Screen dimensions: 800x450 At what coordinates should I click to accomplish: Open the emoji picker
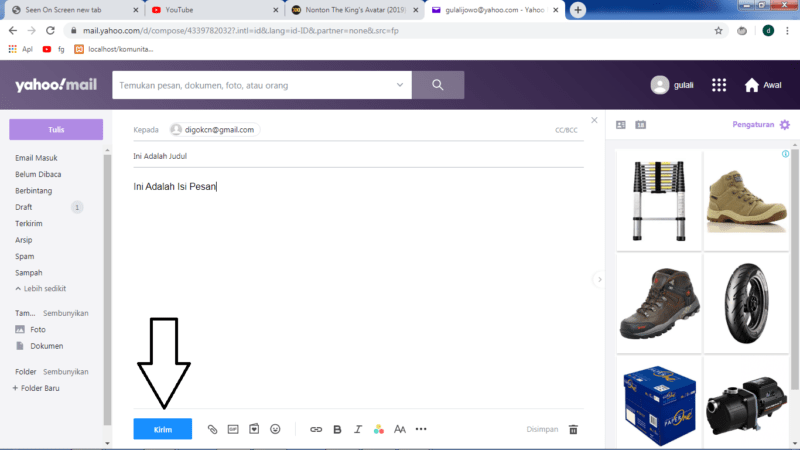click(x=275, y=429)
